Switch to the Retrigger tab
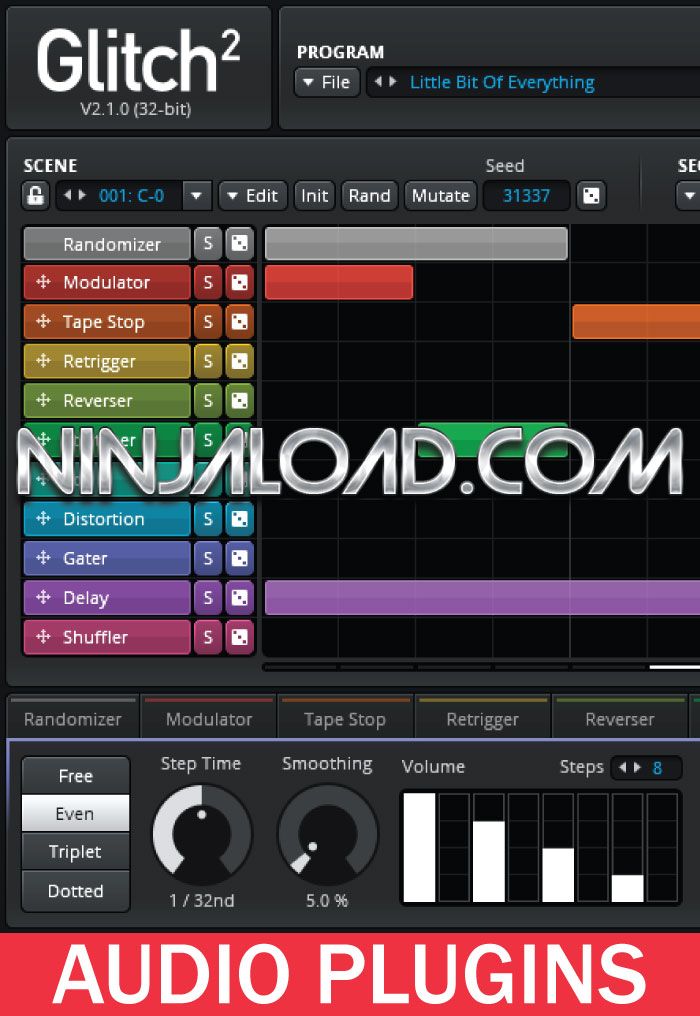This screenshot has height=1016, width=700. (482, 719)
